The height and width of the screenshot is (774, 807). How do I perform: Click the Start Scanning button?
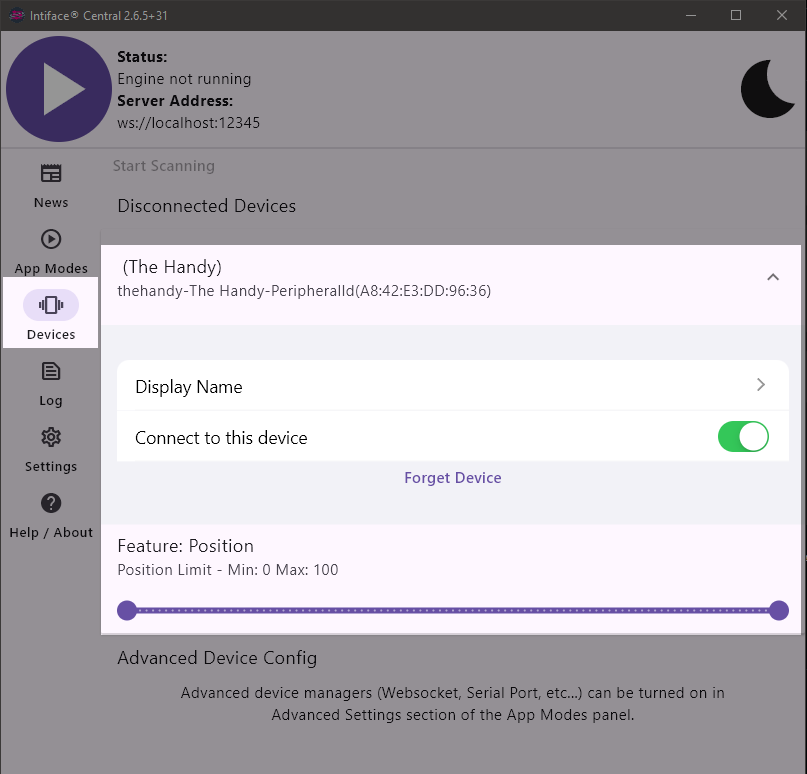pos(164,166)
